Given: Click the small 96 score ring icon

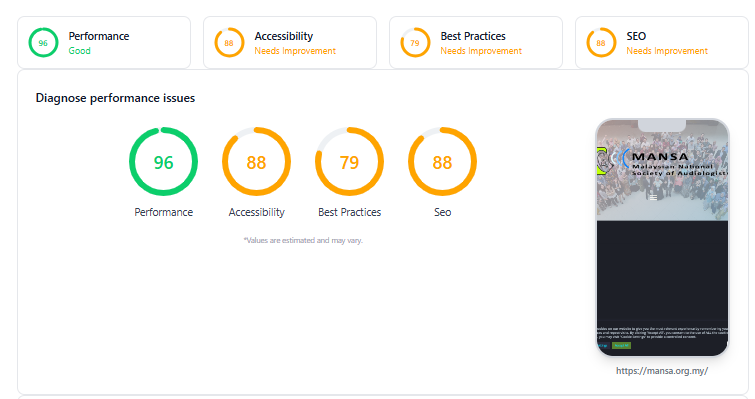Looking at the screenshot, I should coord(43,43).
